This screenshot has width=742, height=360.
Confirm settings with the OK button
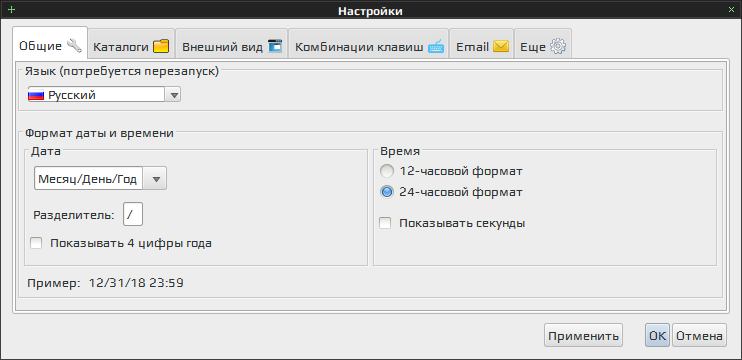[x=657, y=336]
